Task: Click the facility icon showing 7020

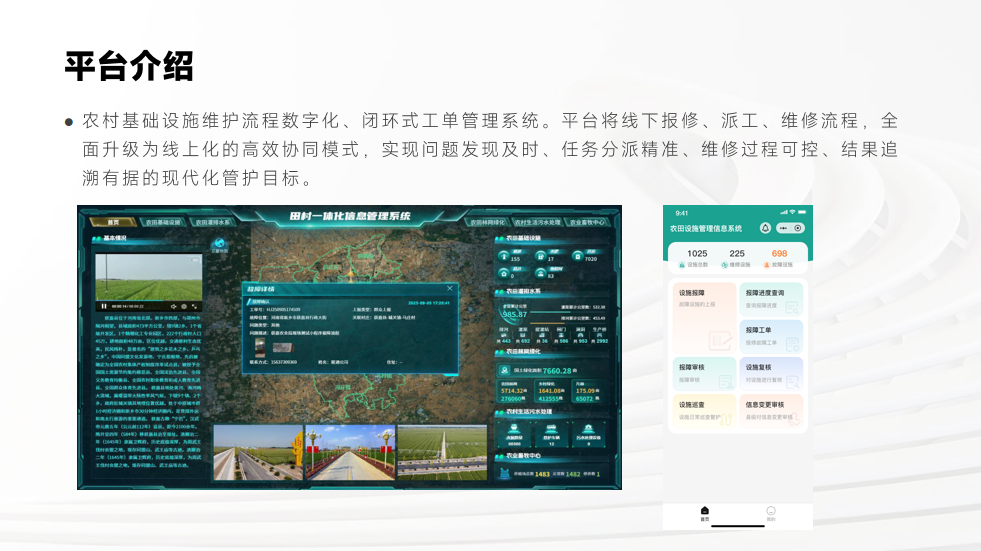Action: [x=577, y=255]
